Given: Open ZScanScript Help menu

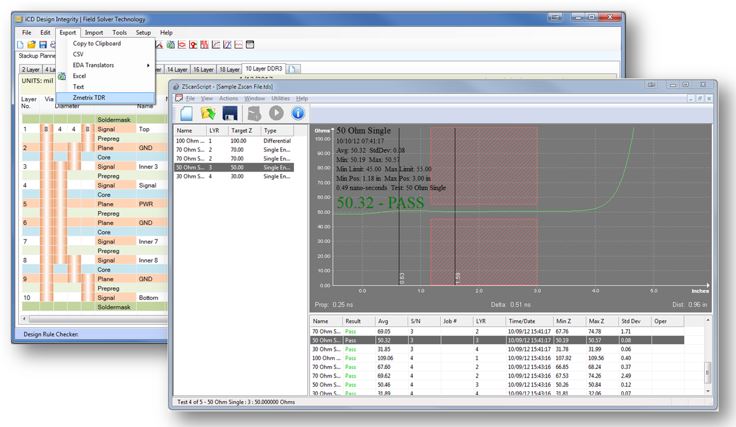Looking at the screenshot, I should [302, 99].
